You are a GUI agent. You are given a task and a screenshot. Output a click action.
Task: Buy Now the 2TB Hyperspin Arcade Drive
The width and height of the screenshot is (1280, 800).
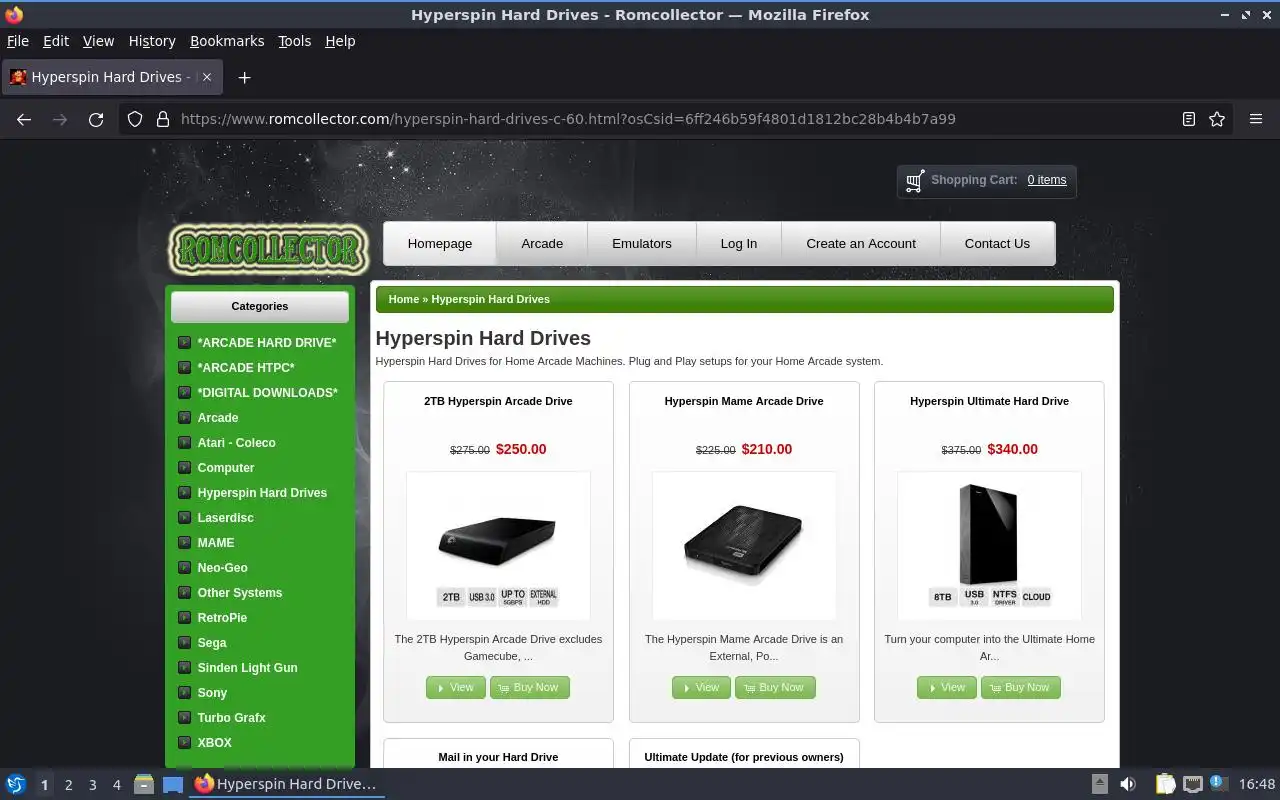529,687
